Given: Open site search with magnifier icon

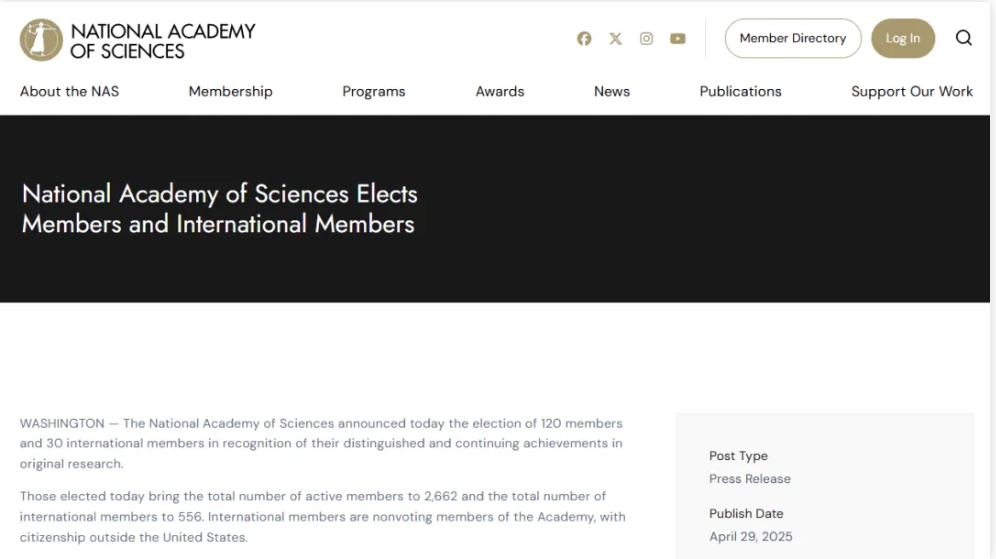Looking at the screenshot, I should click(x=964, y=38).
